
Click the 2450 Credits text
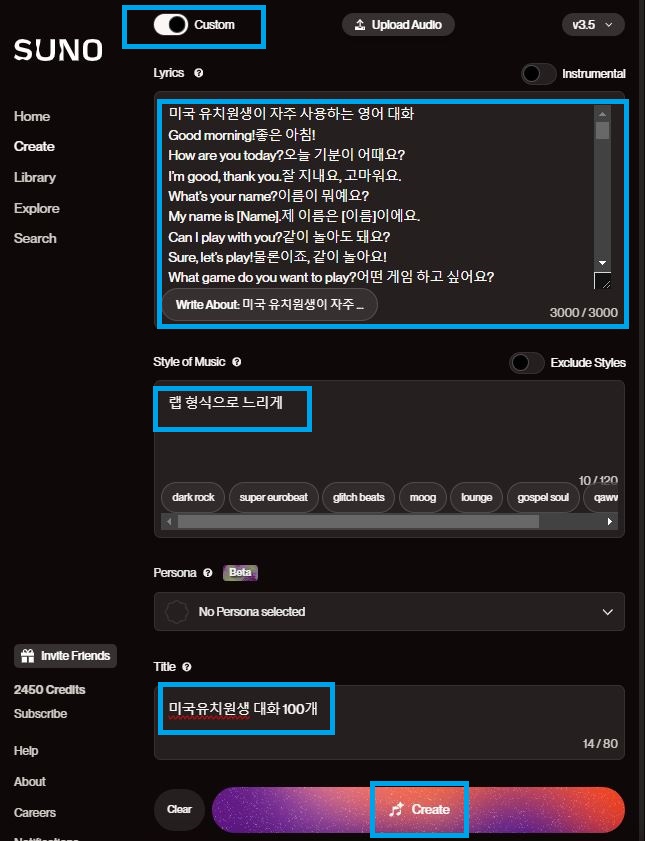pos(49,690)
